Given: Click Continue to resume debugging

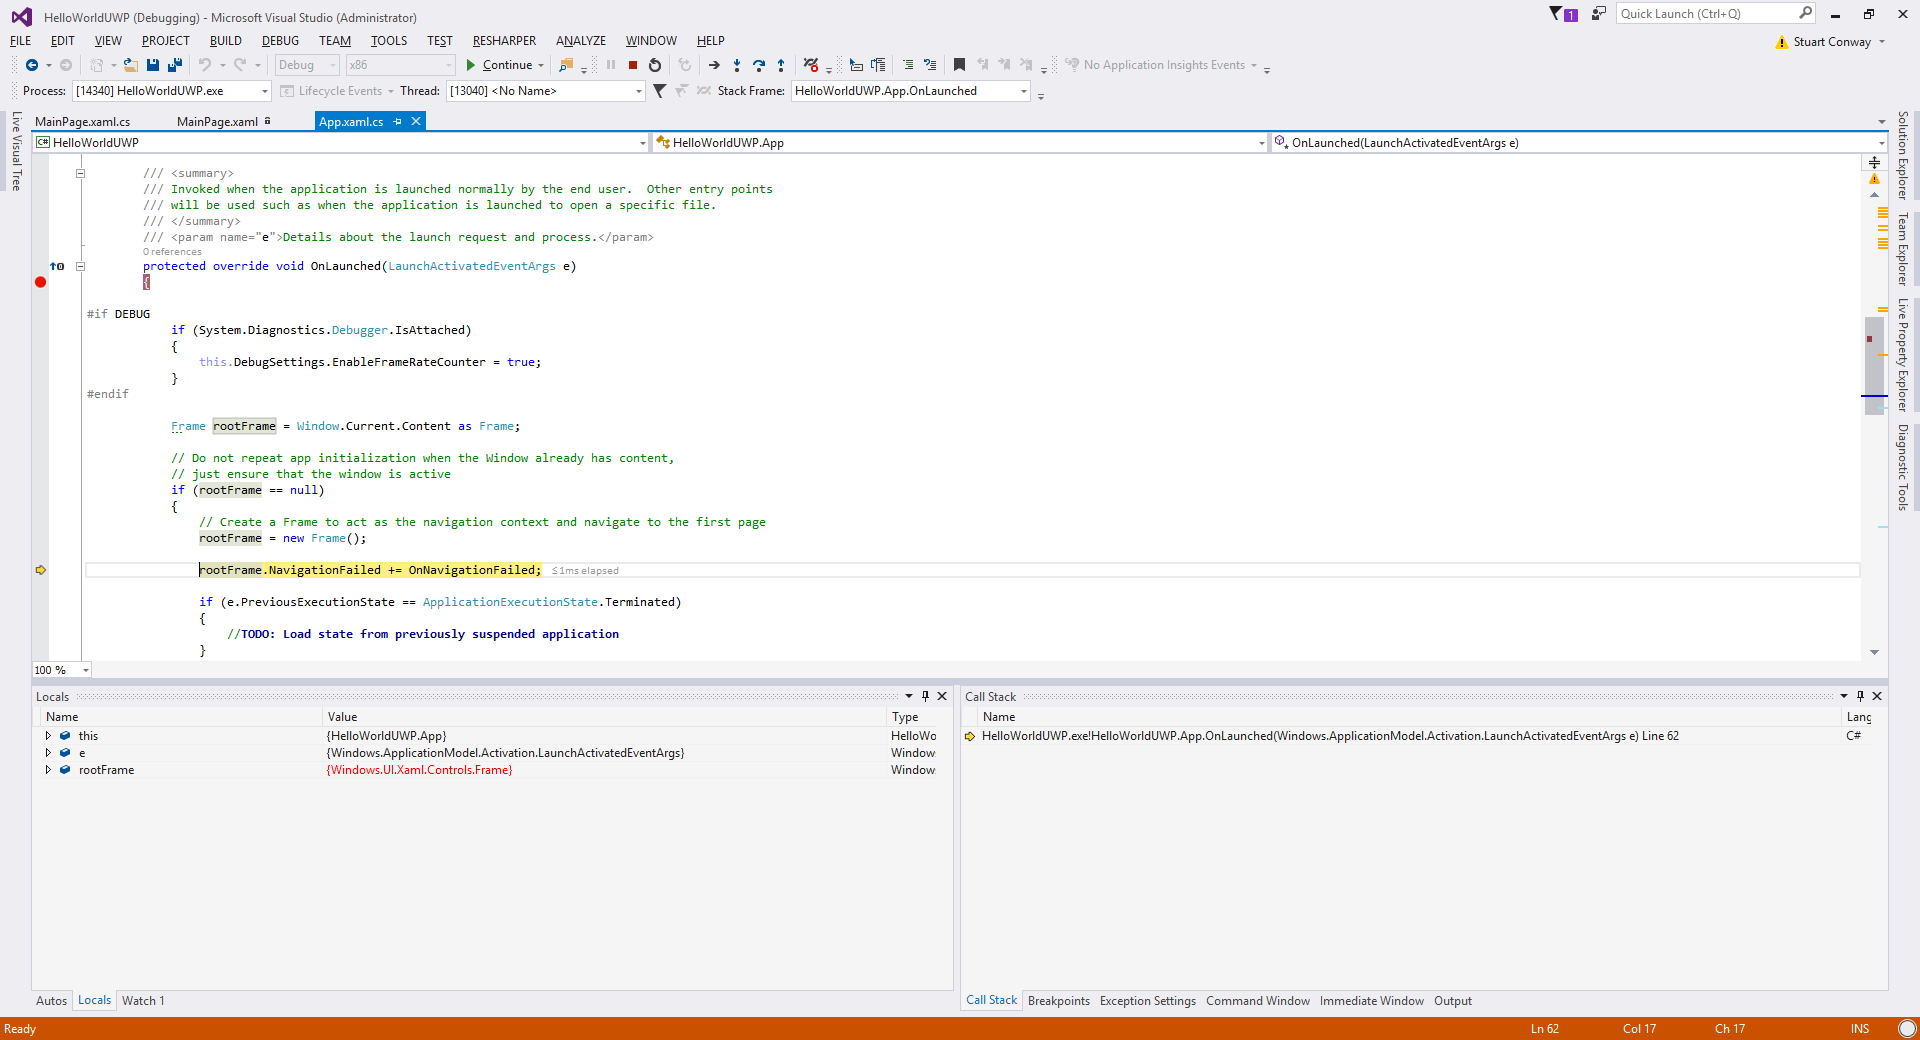Looking at the screenshot, I should [499, 65].
